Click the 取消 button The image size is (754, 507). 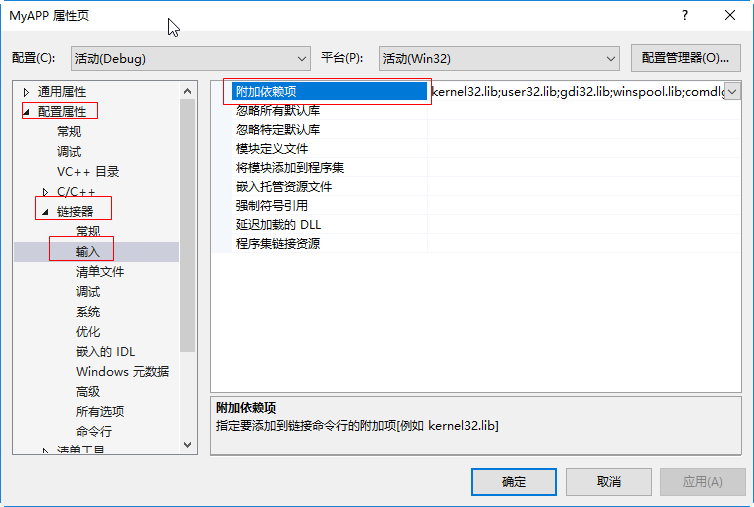coord(609,482)
